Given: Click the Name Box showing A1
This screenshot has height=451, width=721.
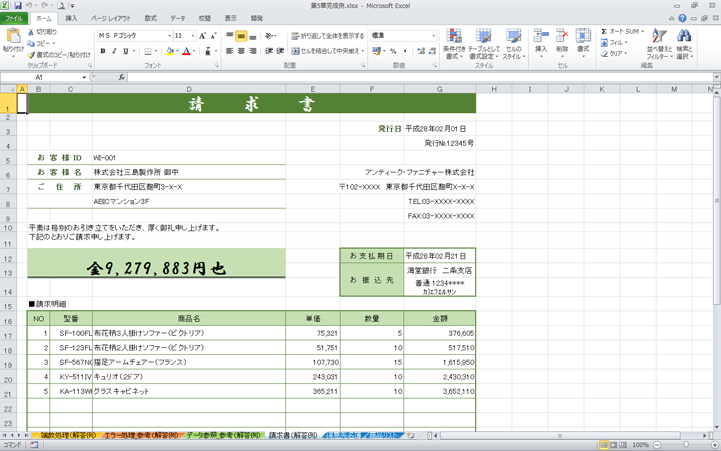Looking at the screenshot, I should [39, 77].
